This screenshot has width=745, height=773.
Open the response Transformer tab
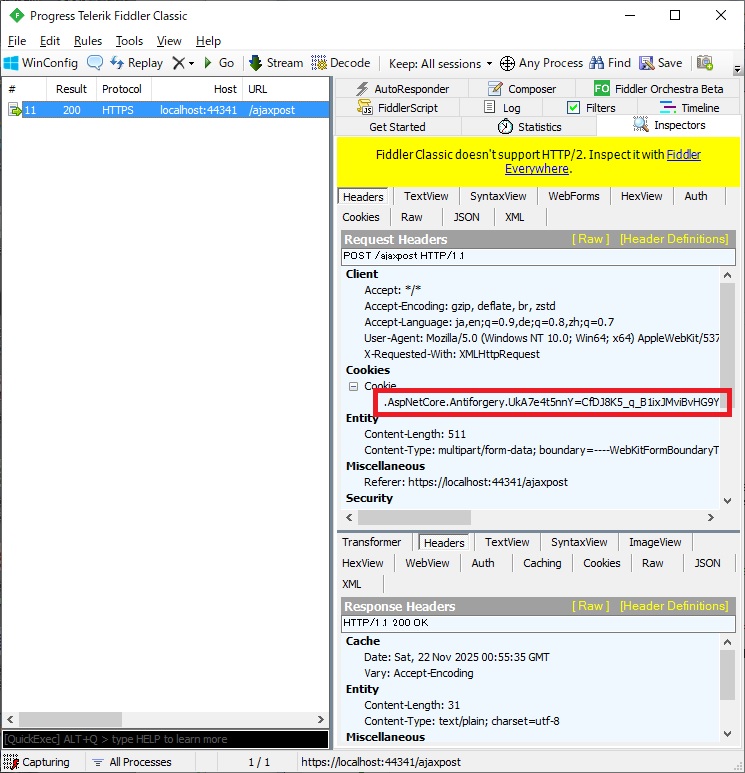[x=371, y=542]
